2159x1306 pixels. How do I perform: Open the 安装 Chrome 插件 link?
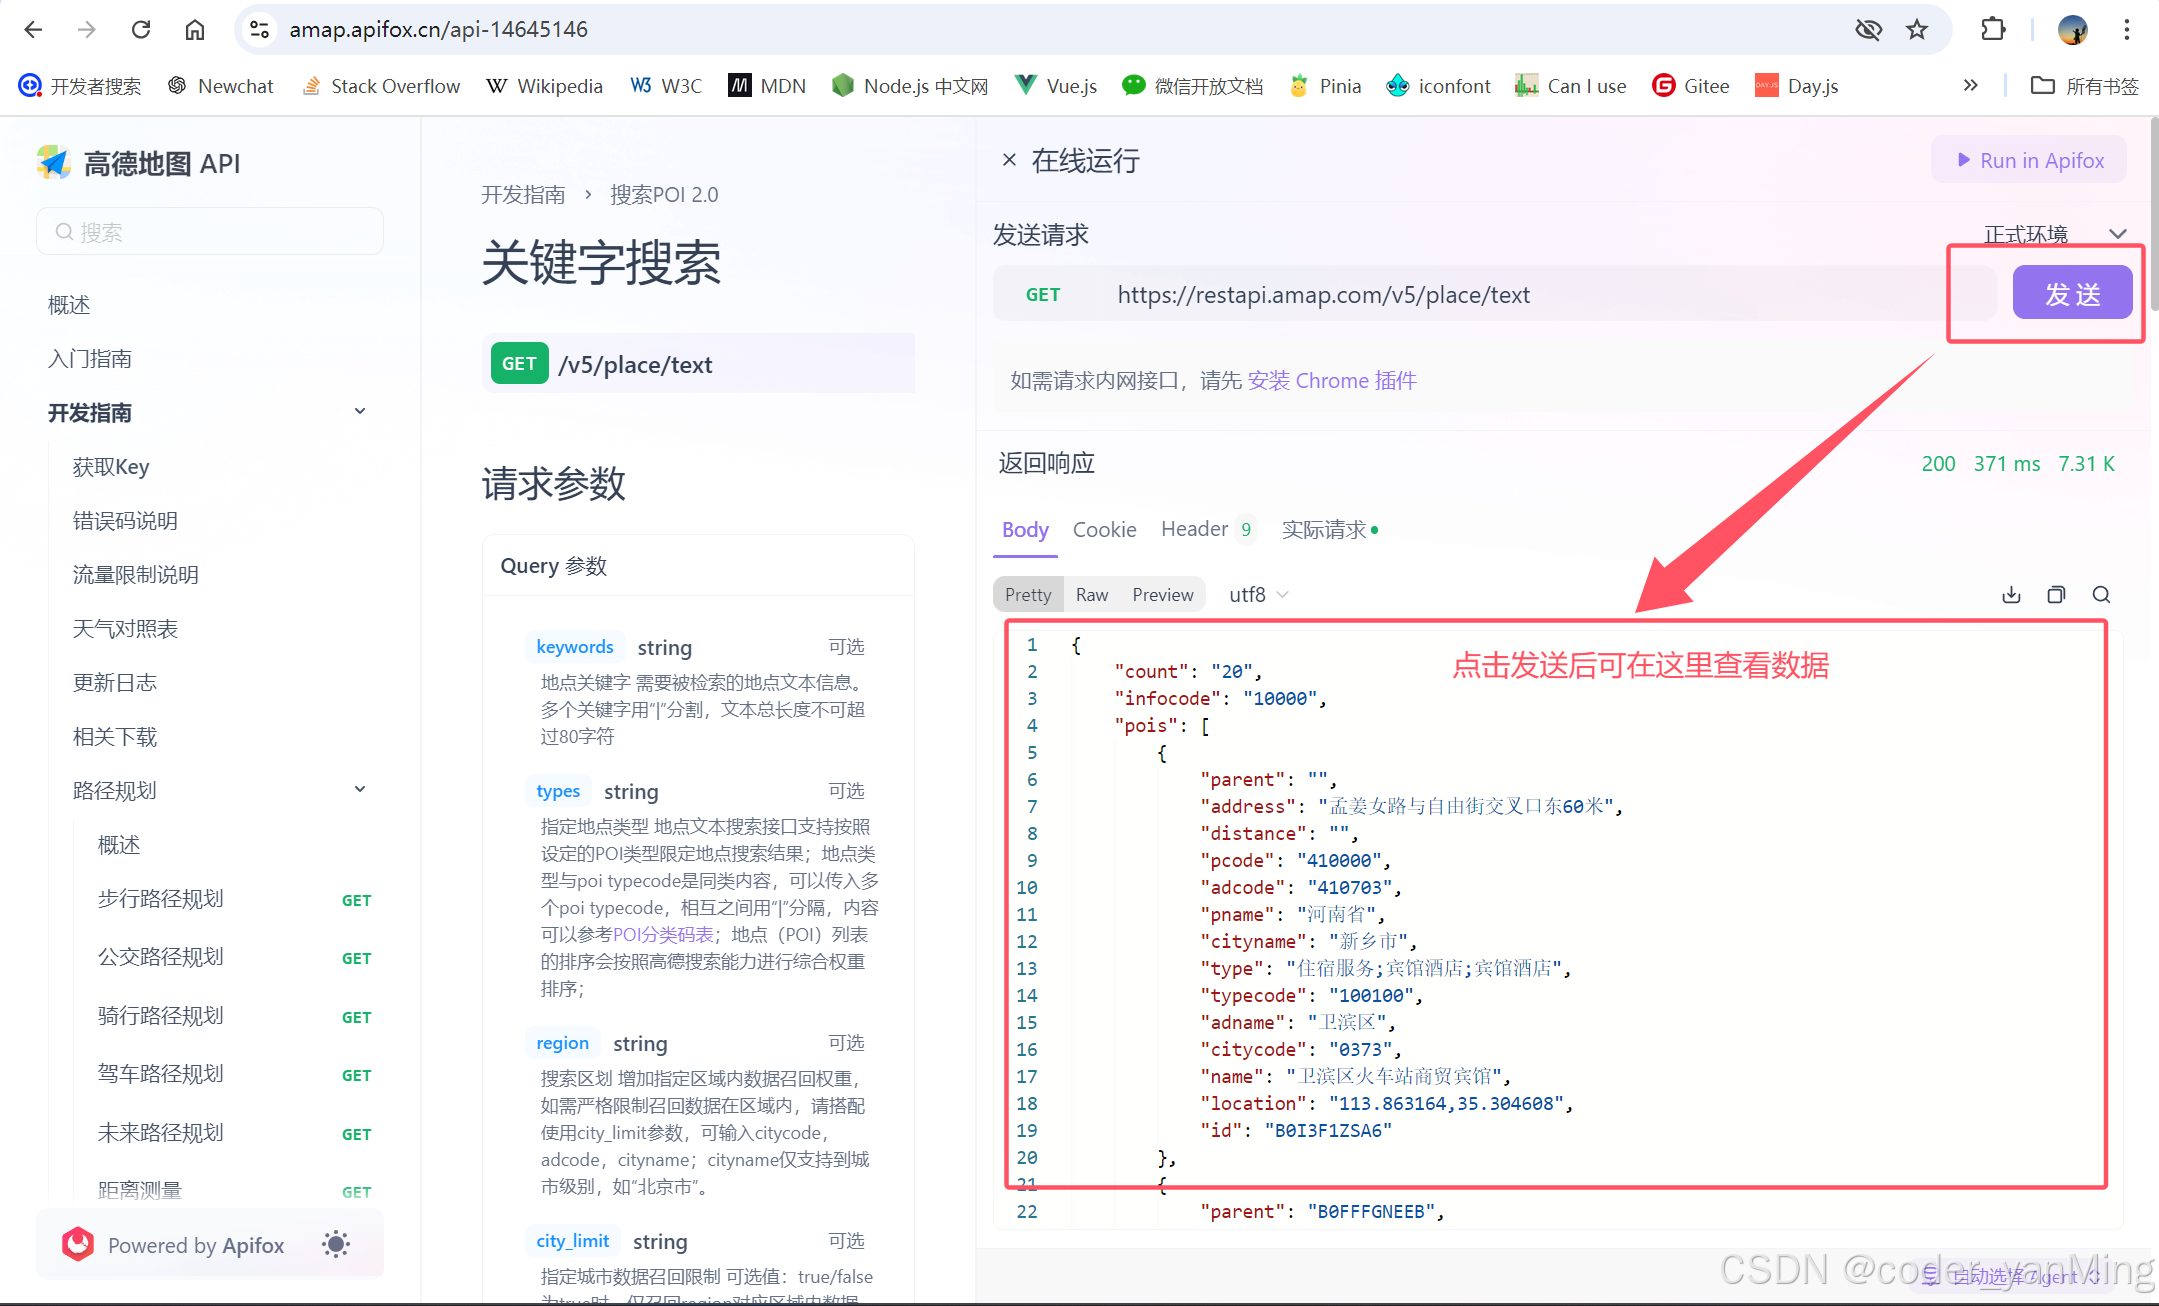[1332, 381]
